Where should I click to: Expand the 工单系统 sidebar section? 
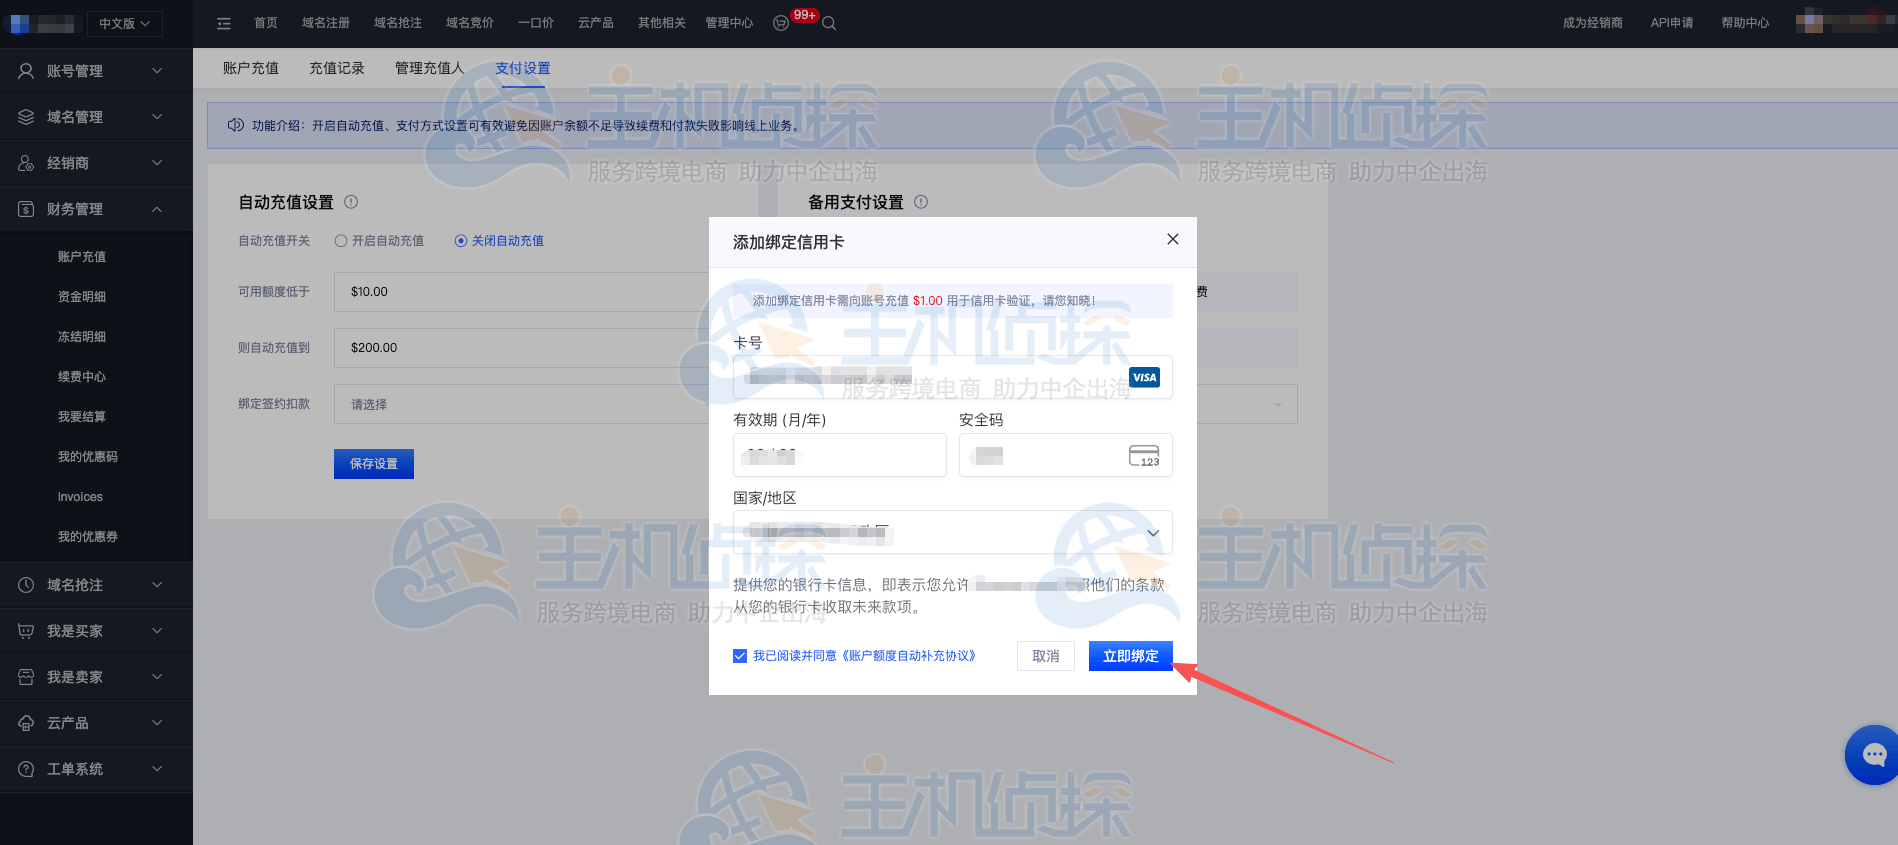pos(157,769)
